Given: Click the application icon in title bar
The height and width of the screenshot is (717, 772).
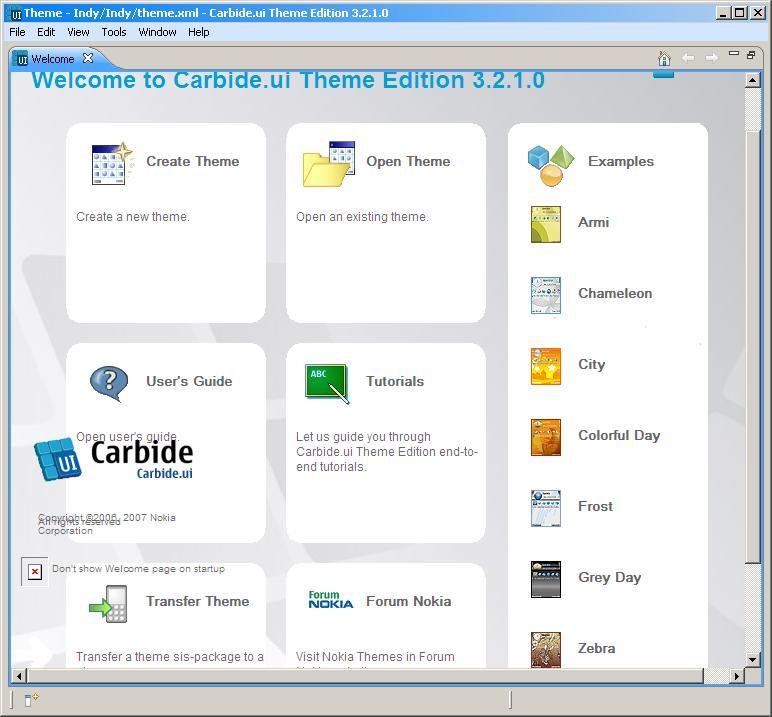Looking at the screenshot, I should click(16, 13).
